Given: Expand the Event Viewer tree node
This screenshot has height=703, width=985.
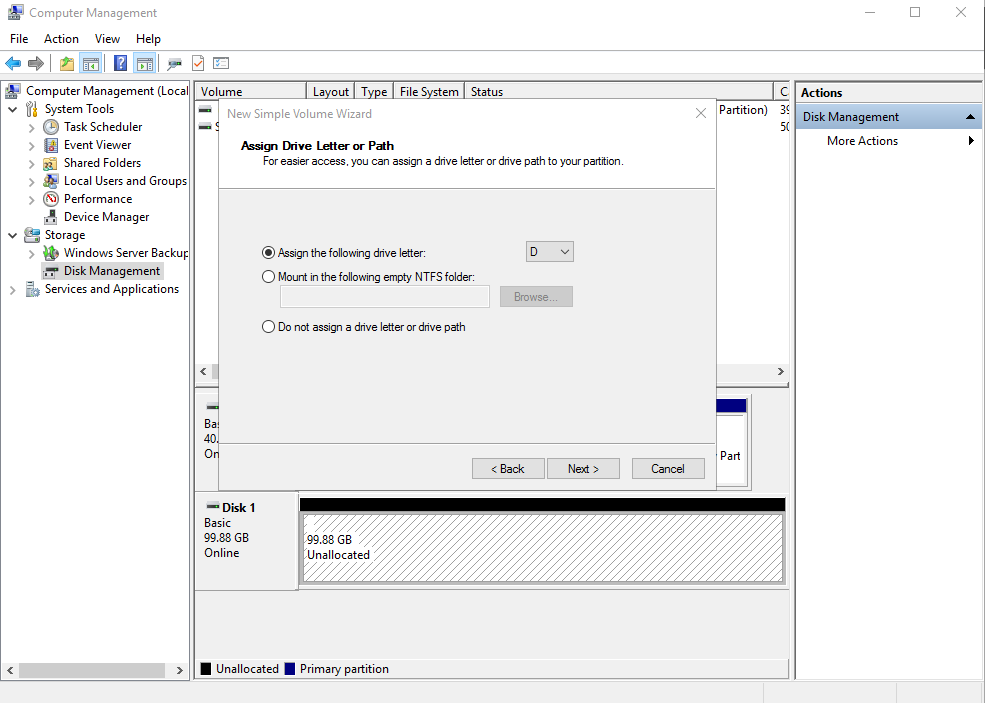Looking at the screenshot, I should [32, 145].
